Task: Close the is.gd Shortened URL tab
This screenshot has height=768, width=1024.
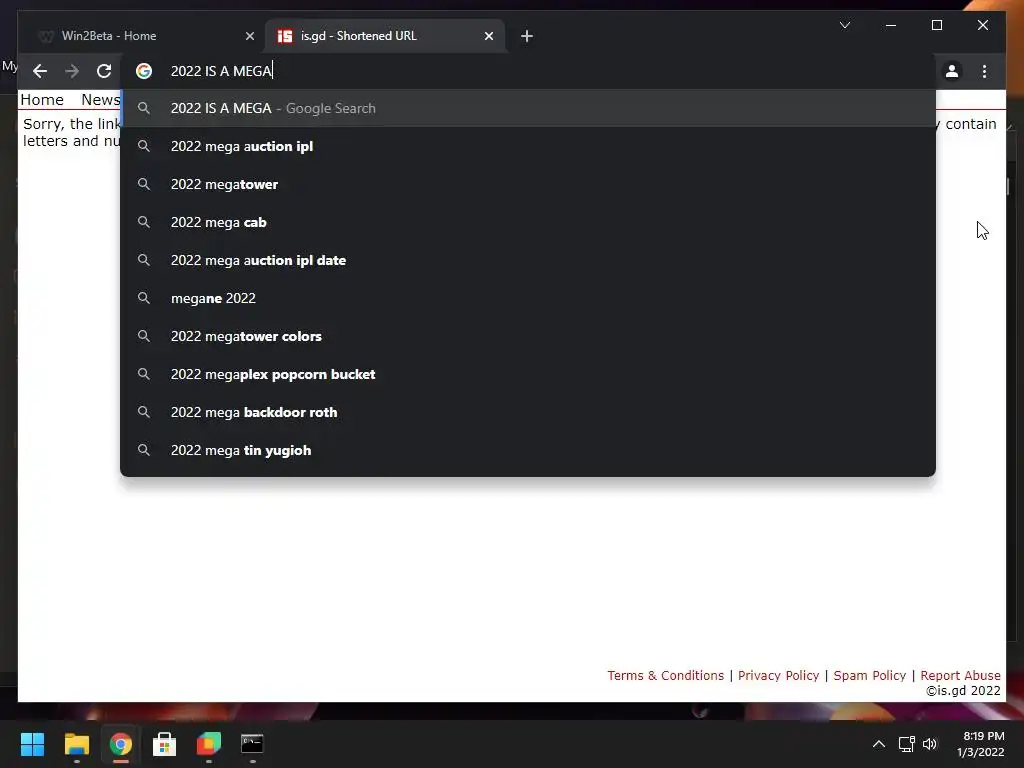Action: [x=488, y=37]
